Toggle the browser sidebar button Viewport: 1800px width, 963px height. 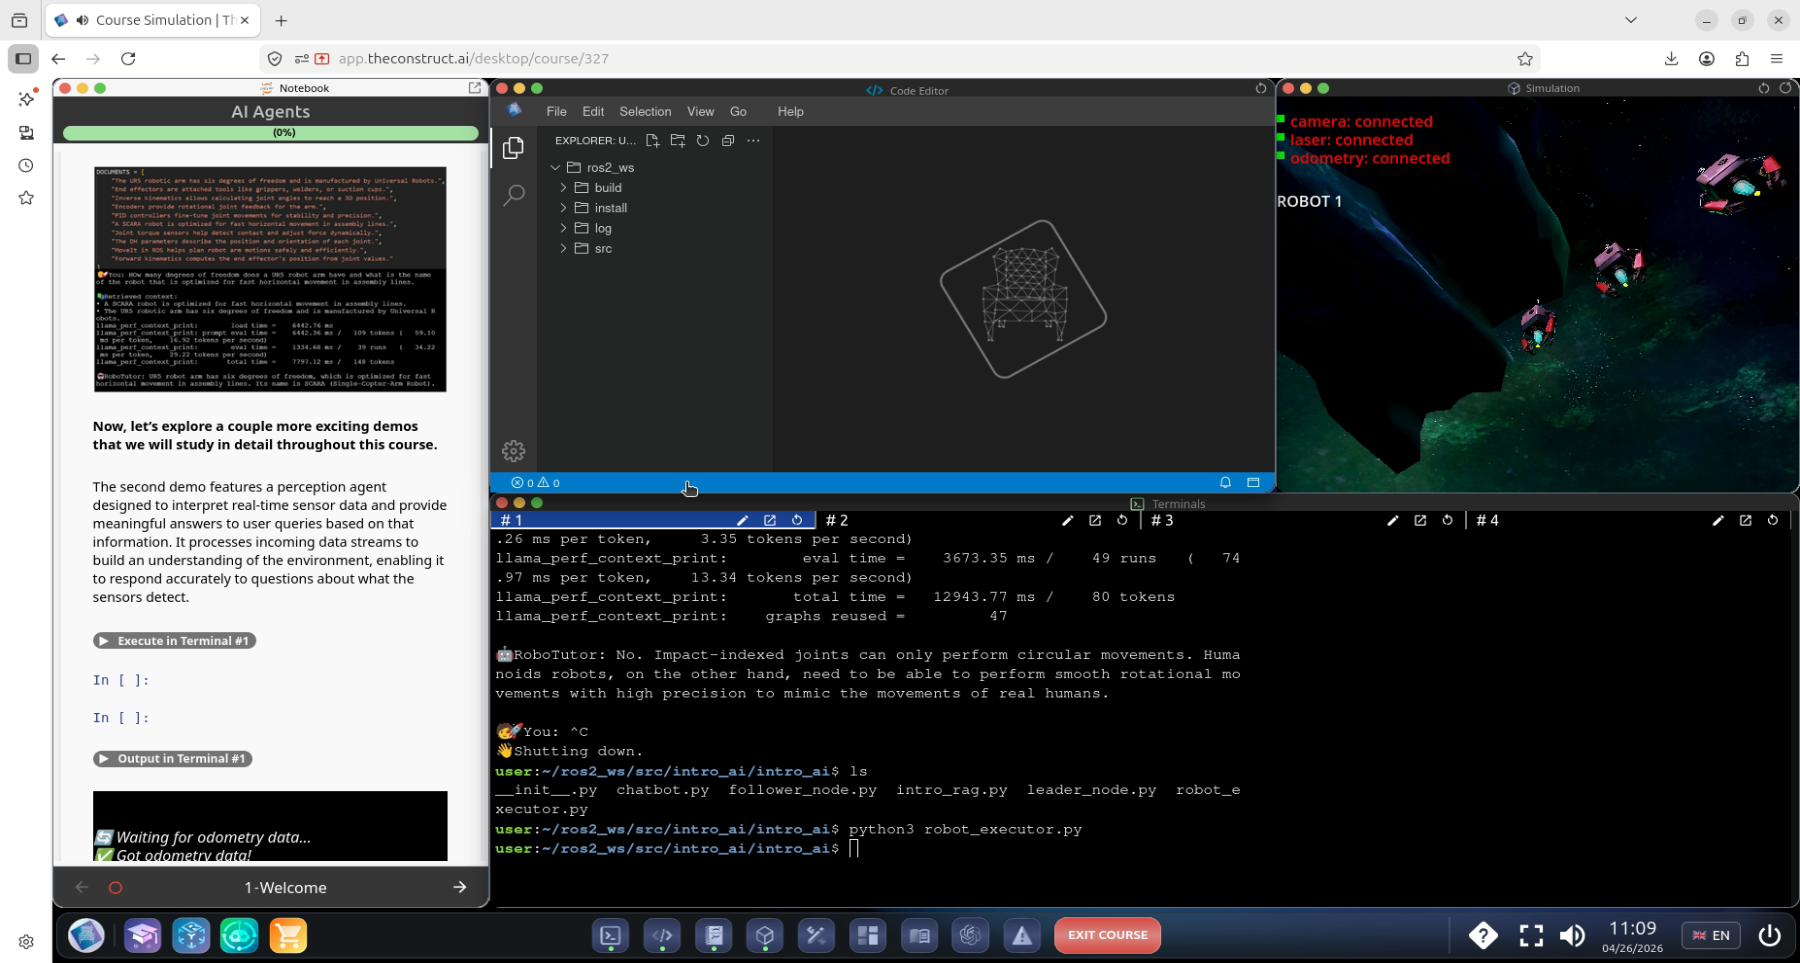pos(23,59)
